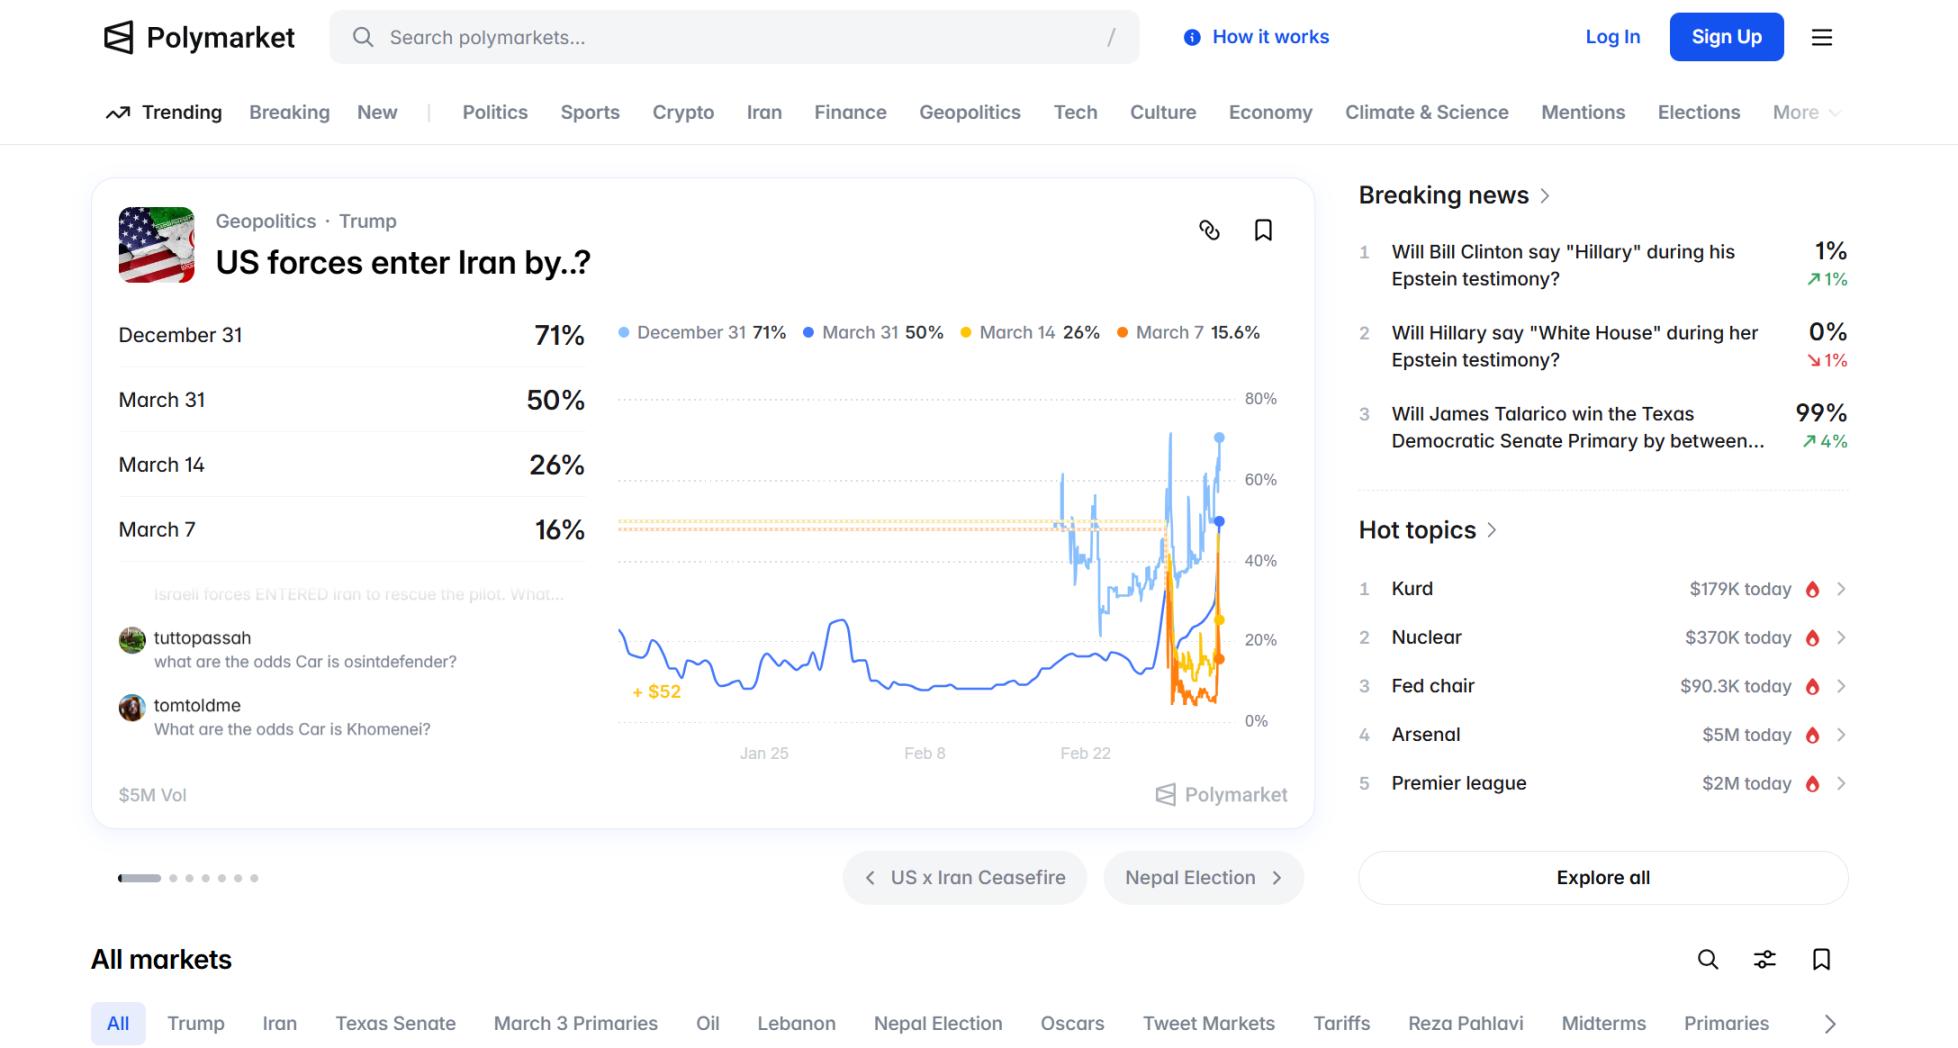
Task: Select the Iran filter under All markets
Action: tap(280, 1023)
